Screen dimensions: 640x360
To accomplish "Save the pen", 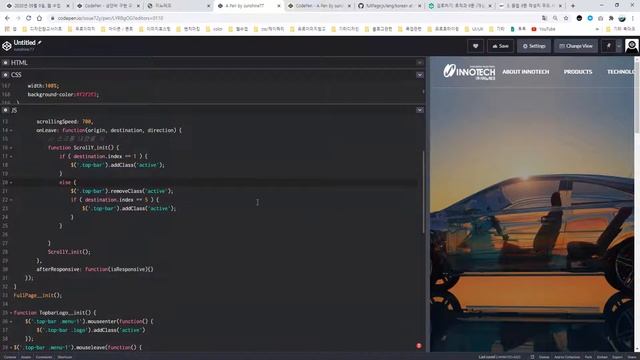I will [x=500, y=46].
